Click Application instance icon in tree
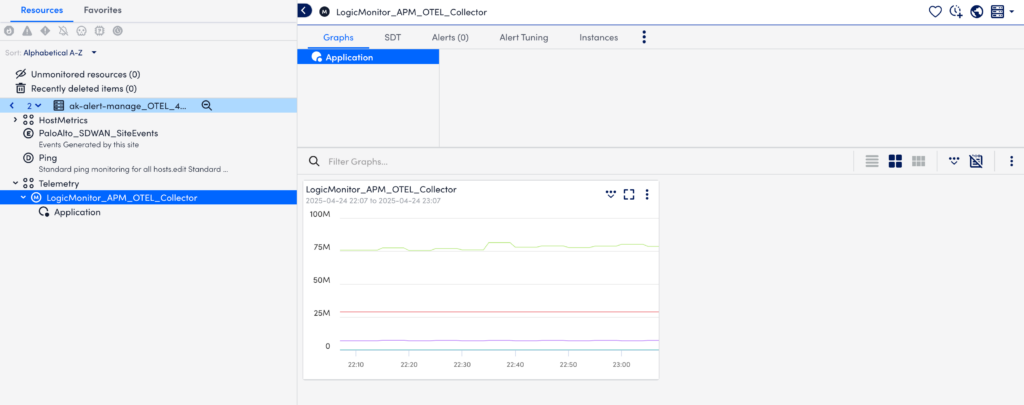Screen dimensions: 1024x405 coord(44,212)
